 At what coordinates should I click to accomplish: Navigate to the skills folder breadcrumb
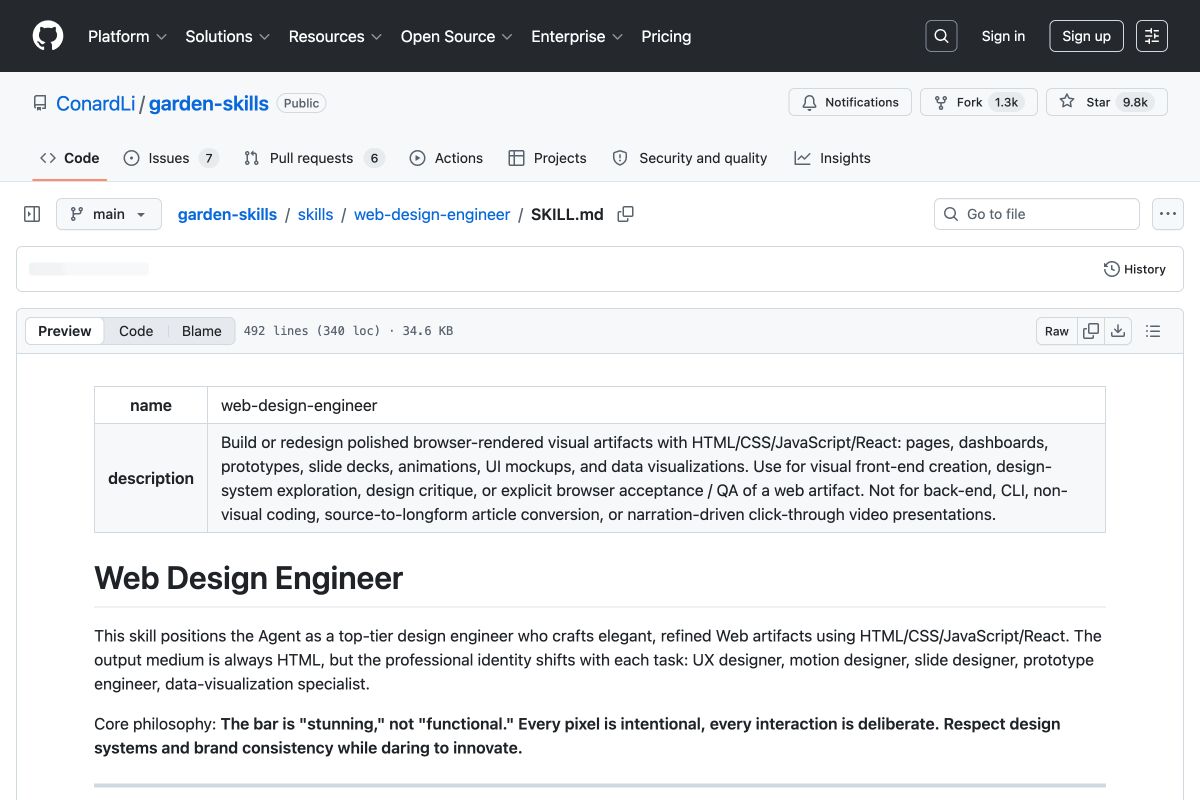coord(315,214)
